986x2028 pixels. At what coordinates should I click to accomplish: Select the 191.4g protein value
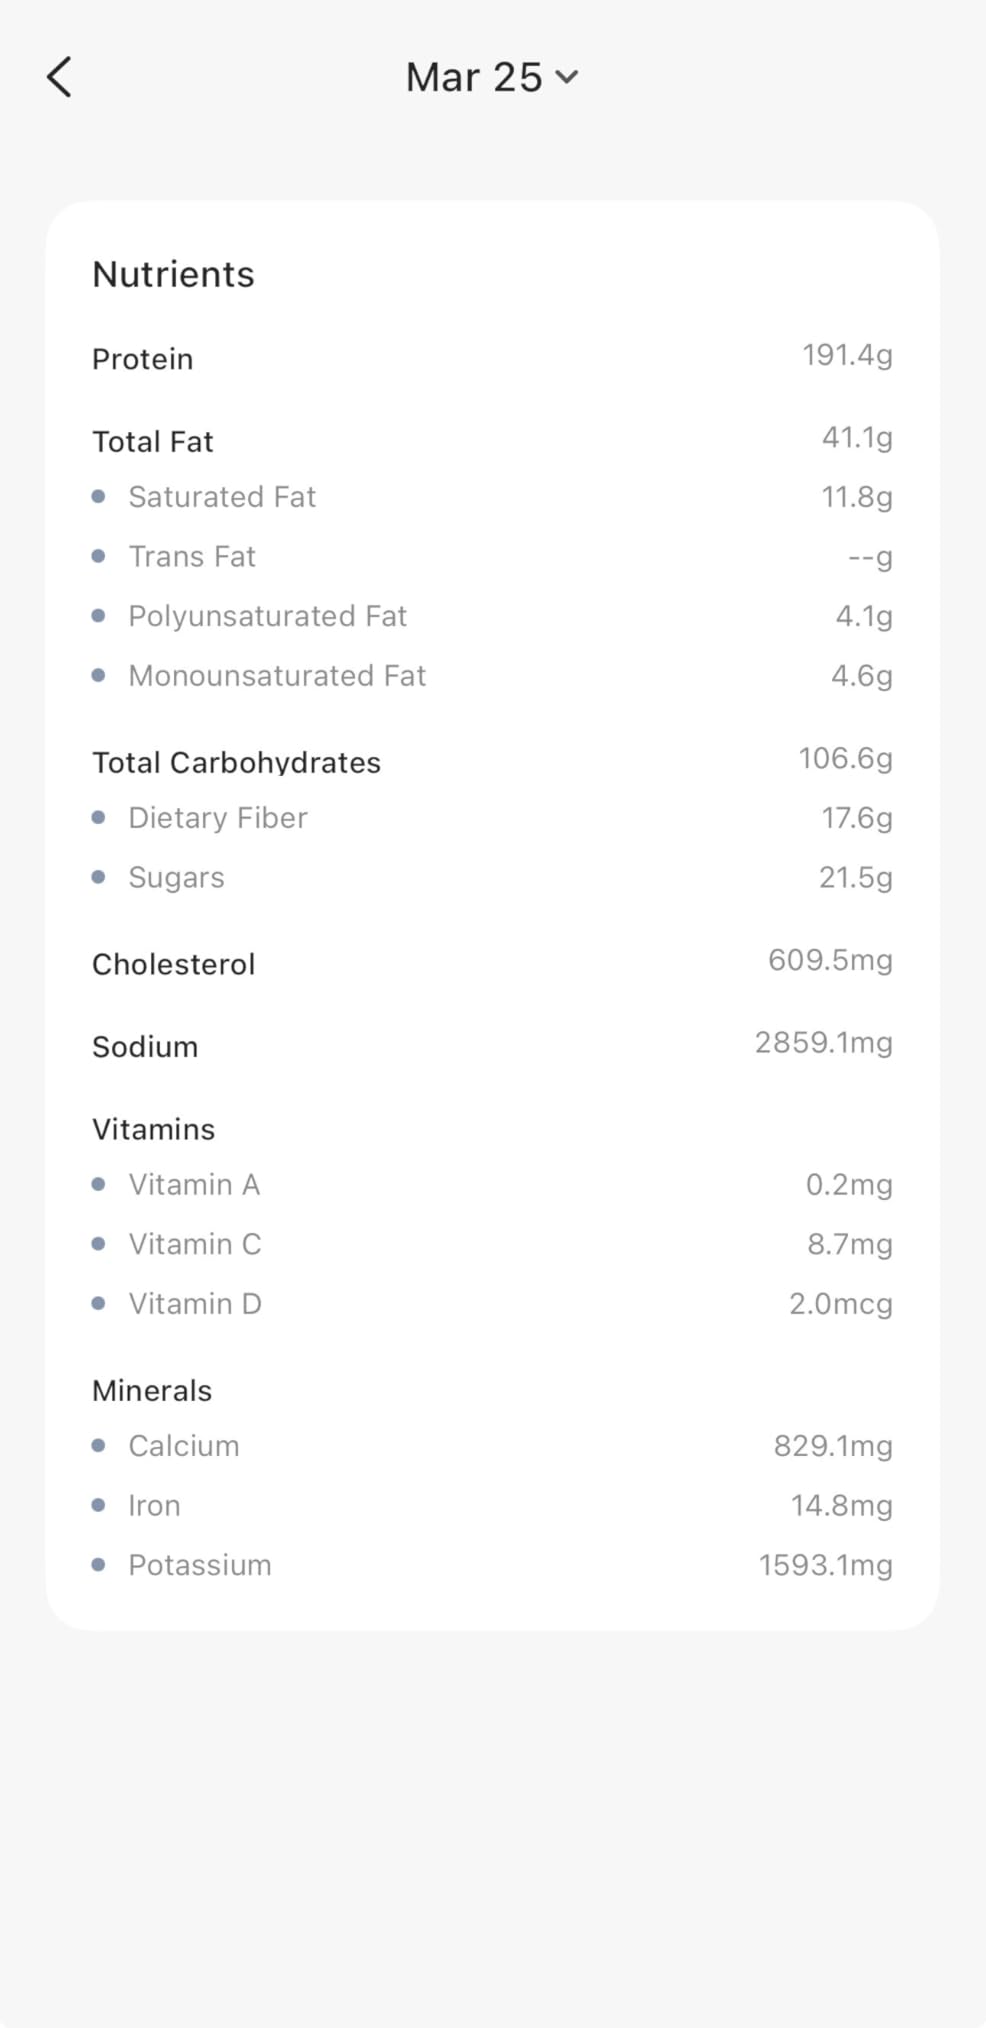pos(846,355)
